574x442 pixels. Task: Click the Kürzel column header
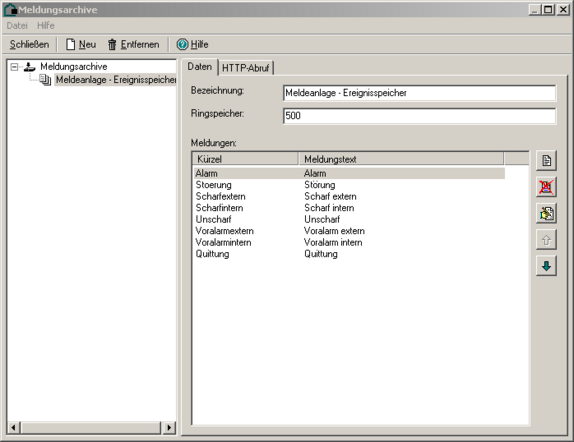tap(245, 159)
